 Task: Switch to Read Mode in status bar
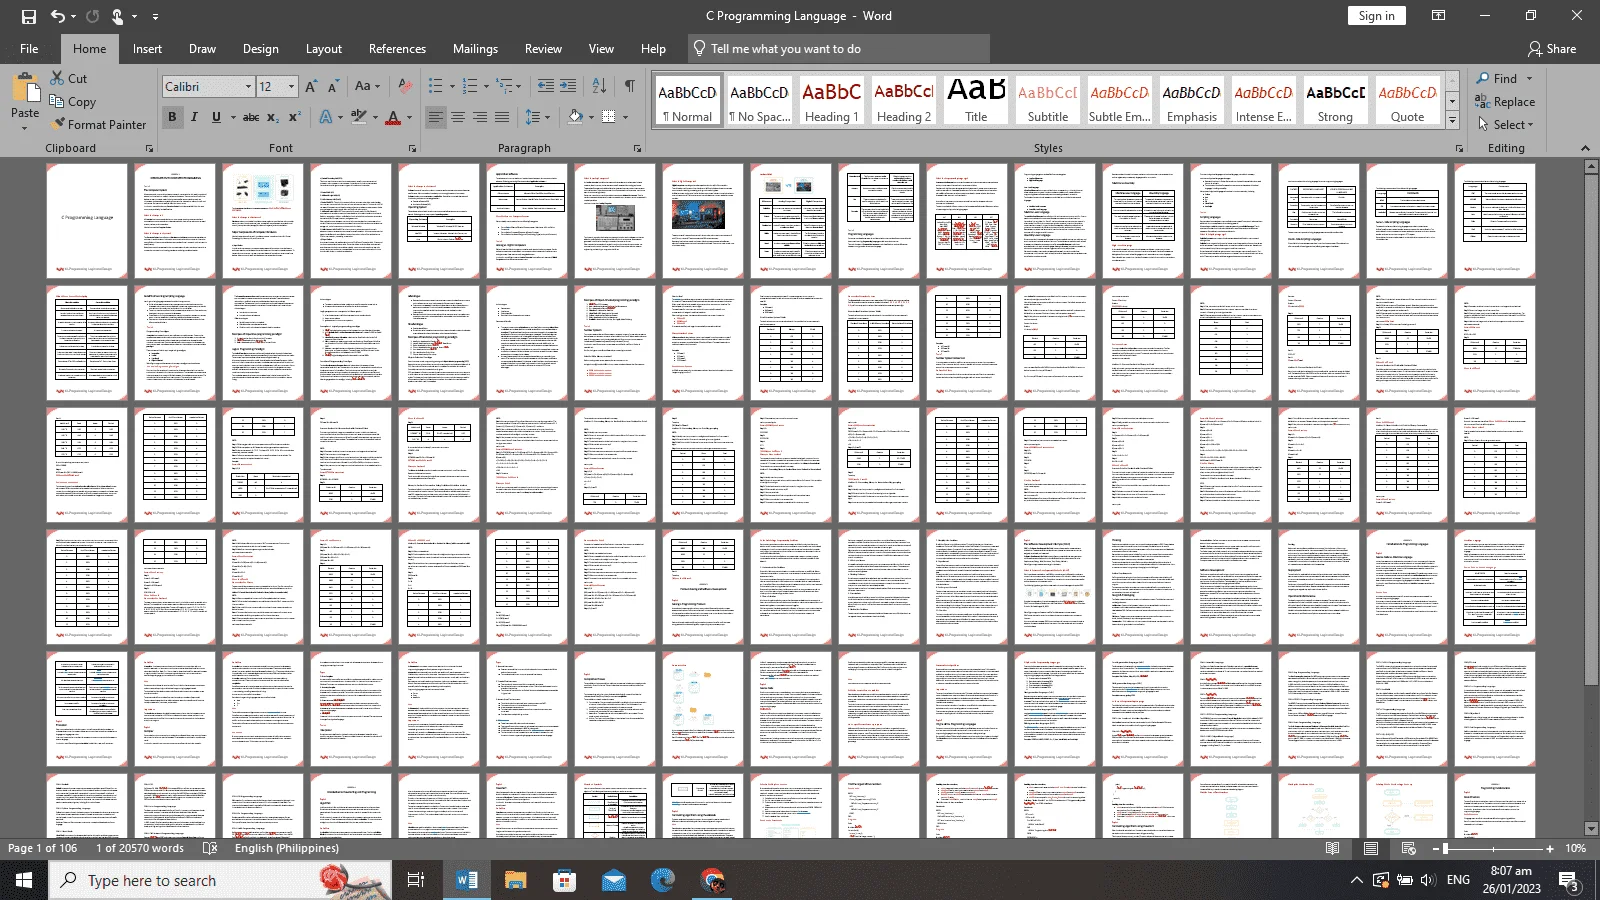1332,848
